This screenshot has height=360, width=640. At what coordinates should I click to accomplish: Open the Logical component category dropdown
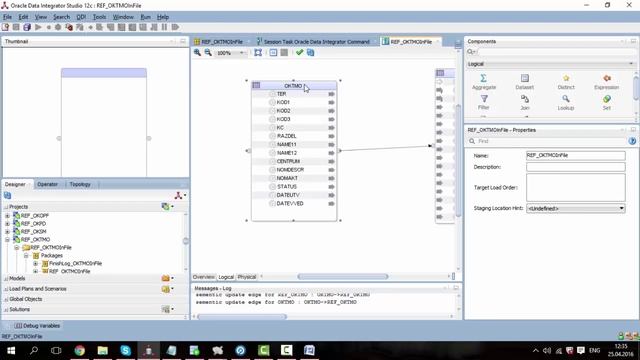pos(631,64)
